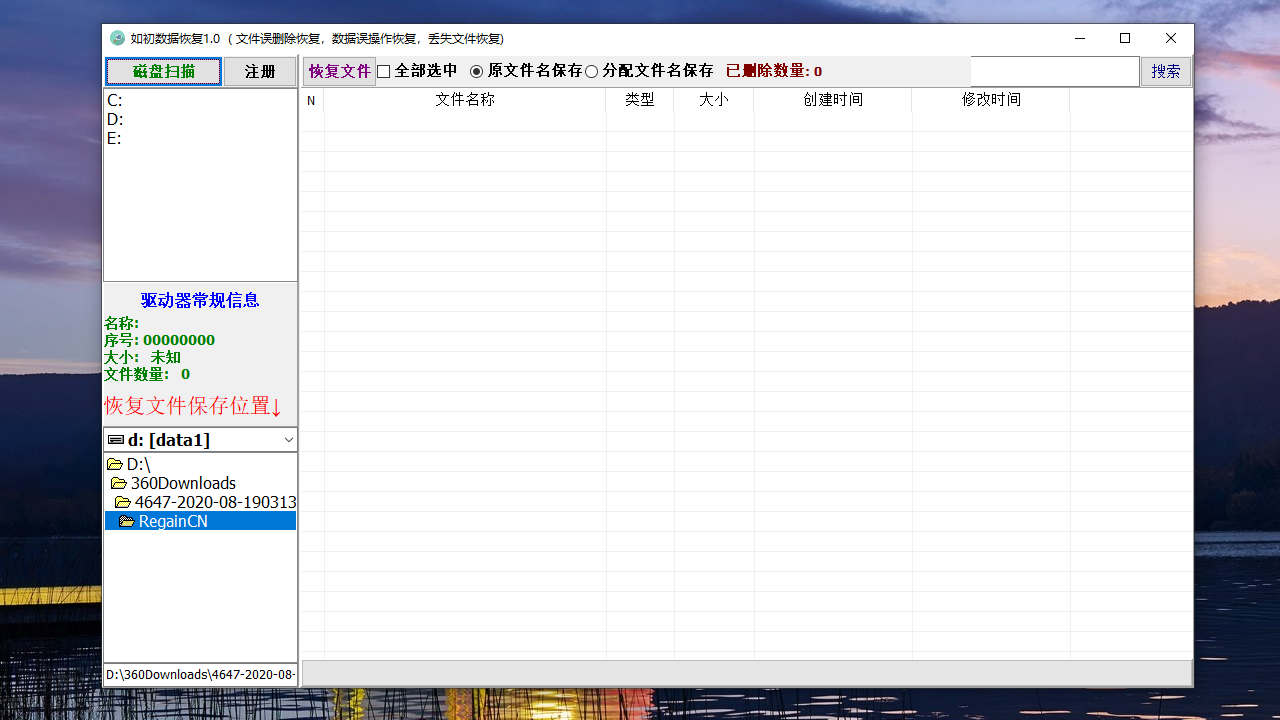Select the 原文件名保存 radio option
The height and width of the screenshot is (720, 1280).
pyautogui.click(x=476, y=71)
